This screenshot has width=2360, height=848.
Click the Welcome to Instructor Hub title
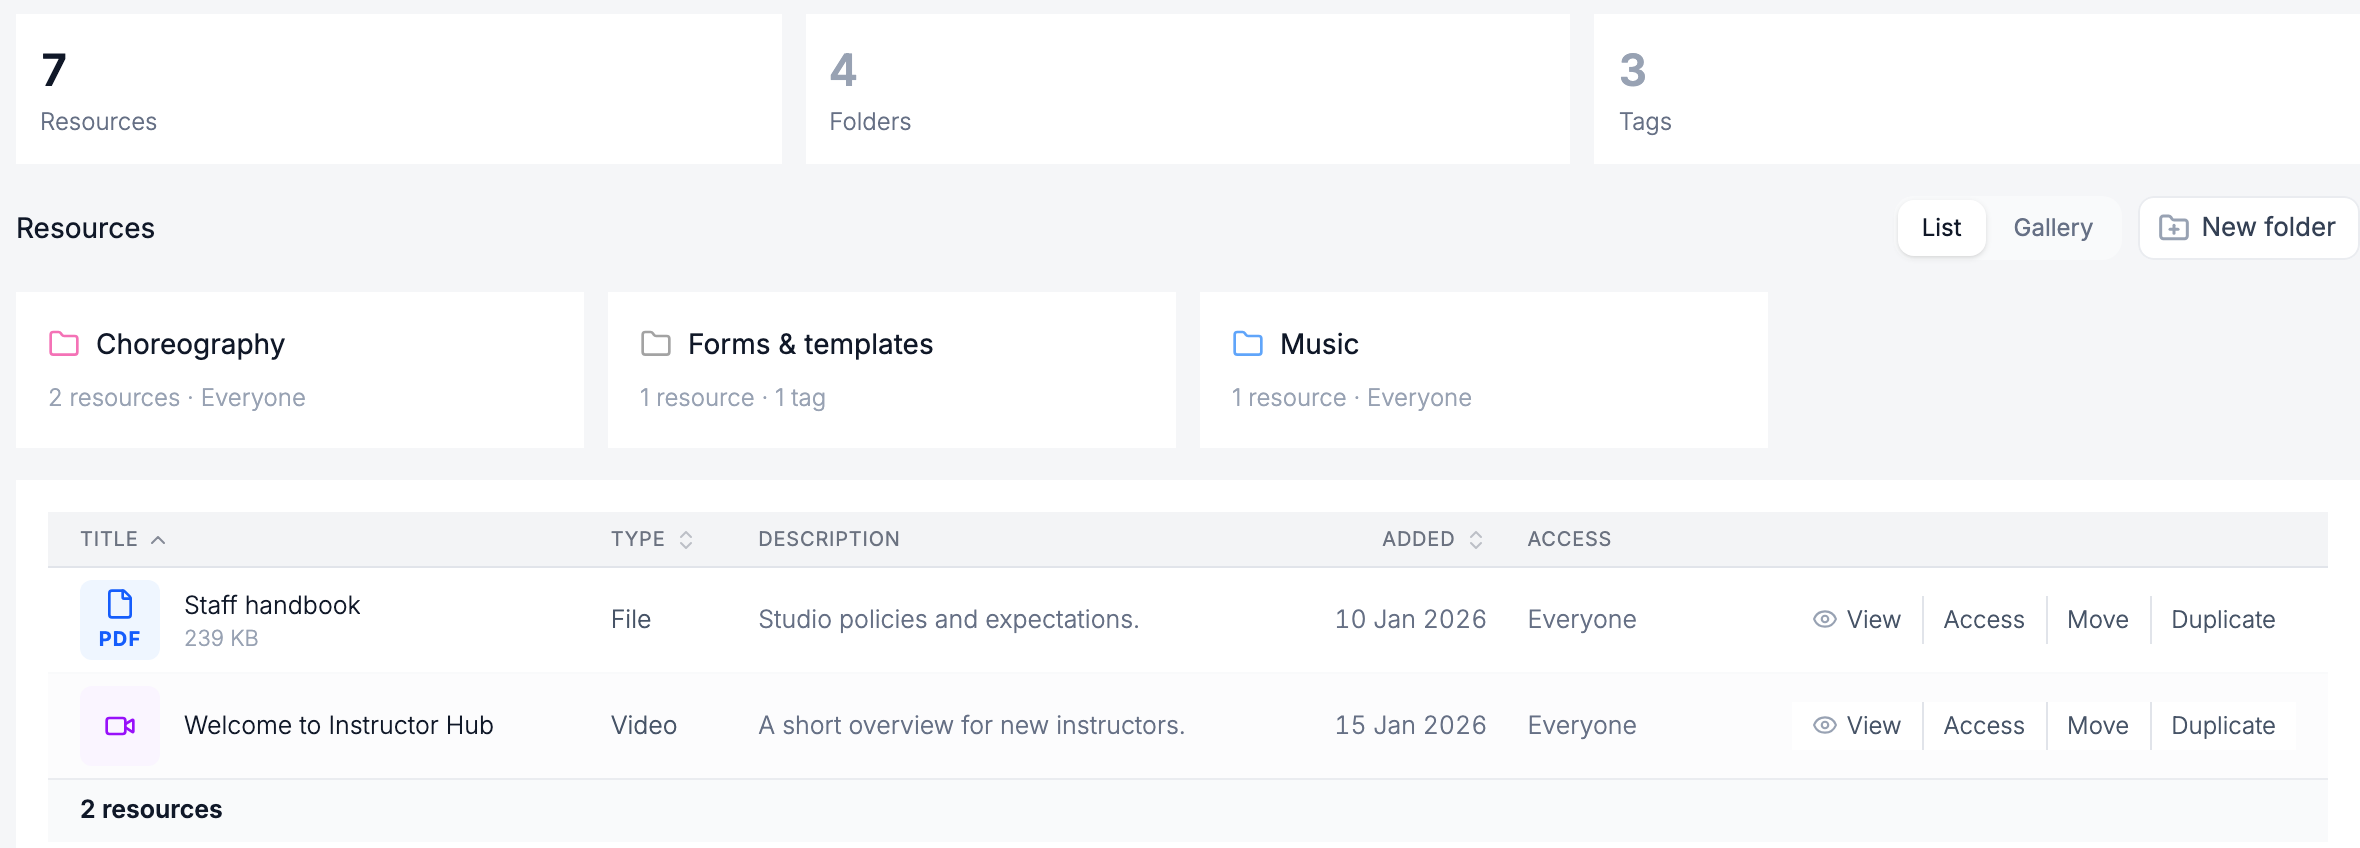point(339,725)
